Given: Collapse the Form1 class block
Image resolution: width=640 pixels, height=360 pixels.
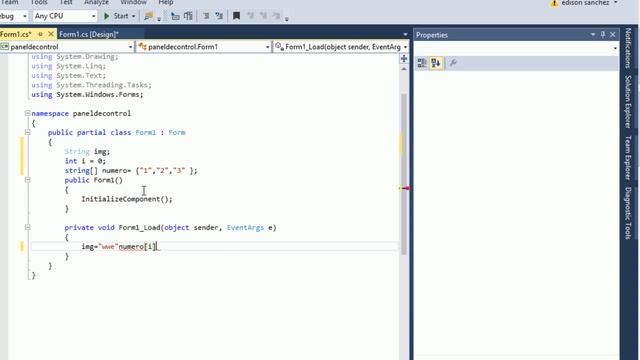Looking at the screenshot, I should click(x=27, y=132).
